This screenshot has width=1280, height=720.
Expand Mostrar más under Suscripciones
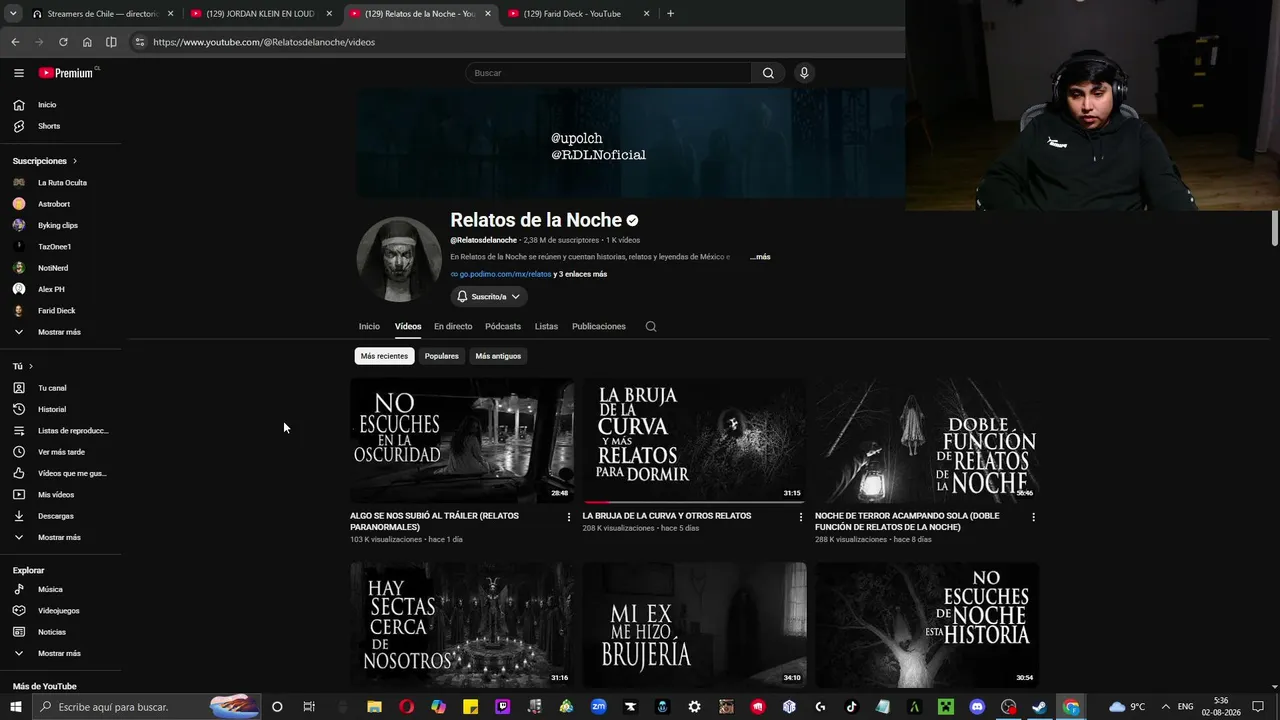click(x=61, y=332)
